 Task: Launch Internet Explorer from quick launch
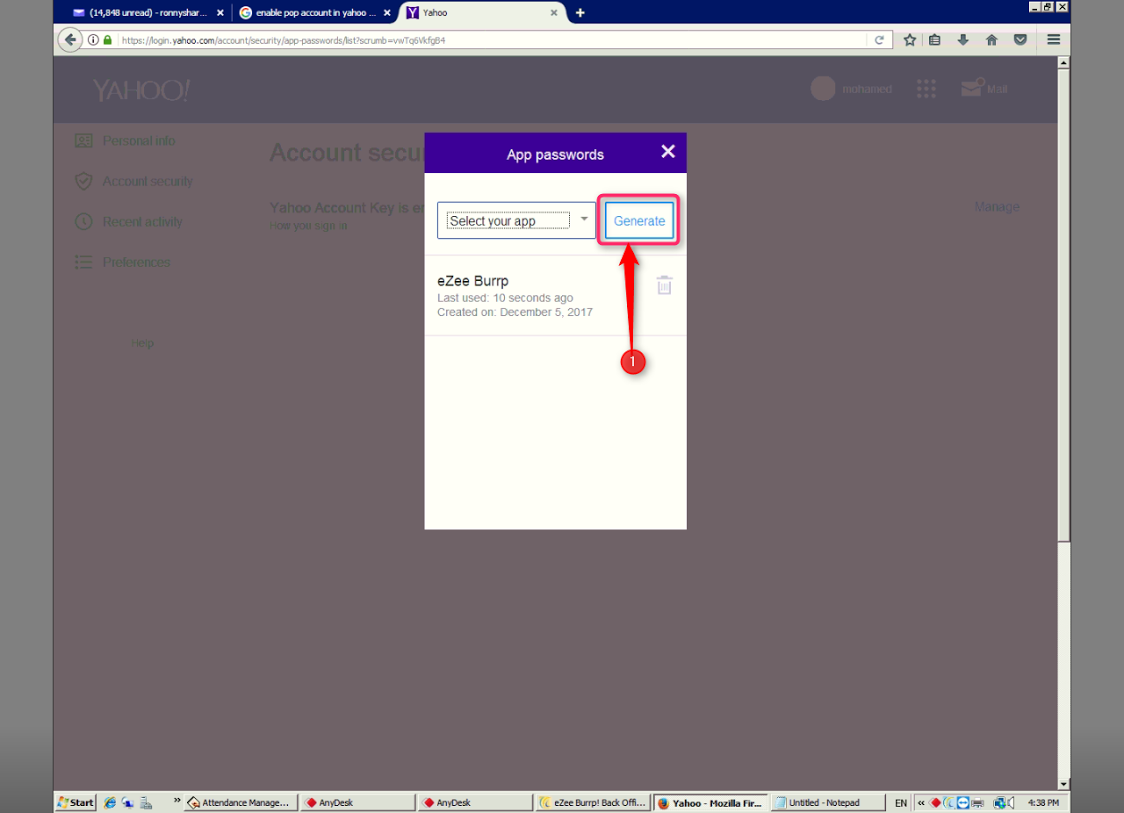pos(110,802)
